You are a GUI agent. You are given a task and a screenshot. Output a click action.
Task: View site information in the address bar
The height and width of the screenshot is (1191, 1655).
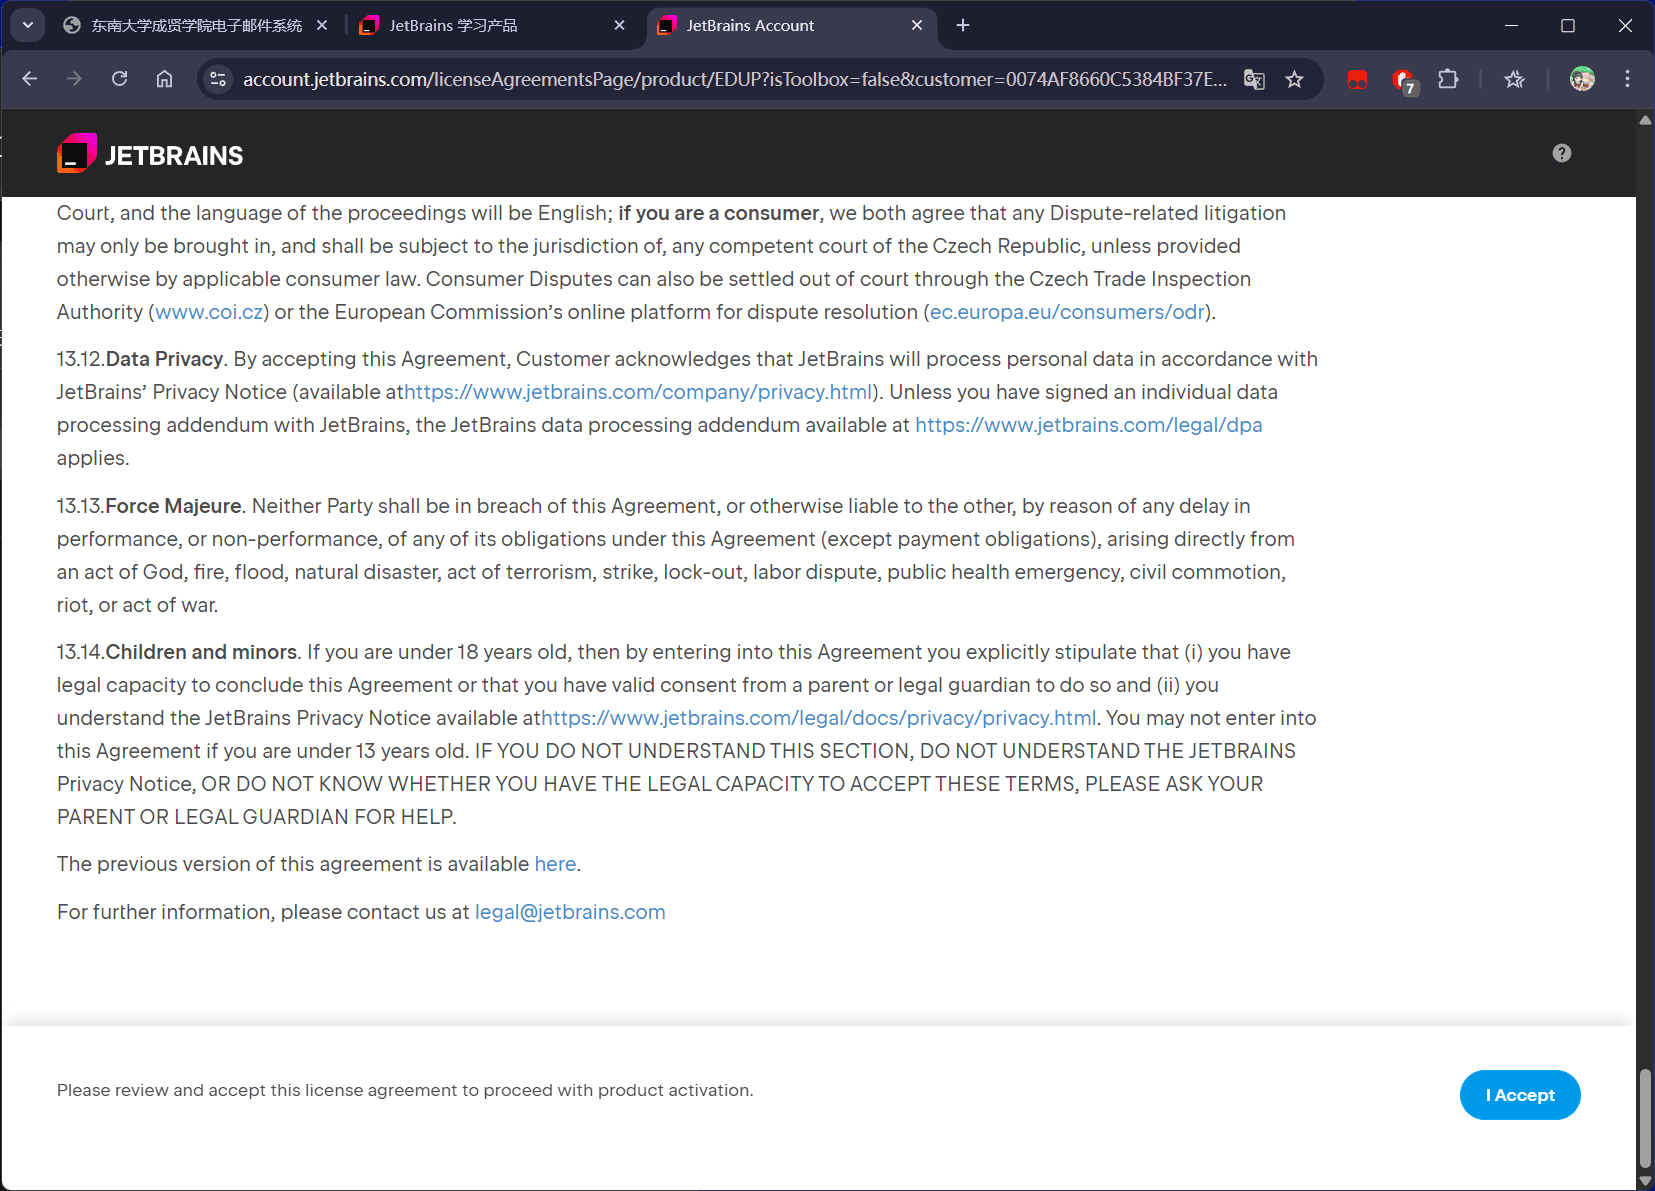218,79
